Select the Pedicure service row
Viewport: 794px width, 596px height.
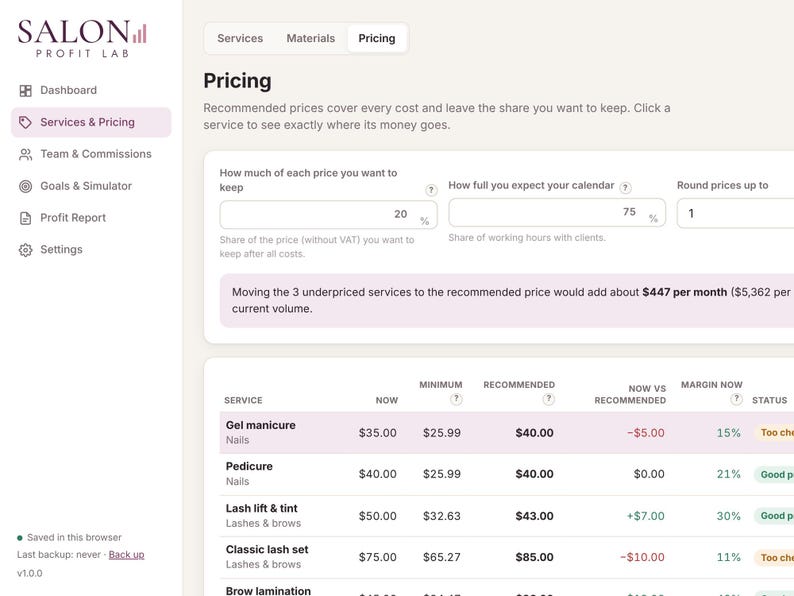[506, 474]
